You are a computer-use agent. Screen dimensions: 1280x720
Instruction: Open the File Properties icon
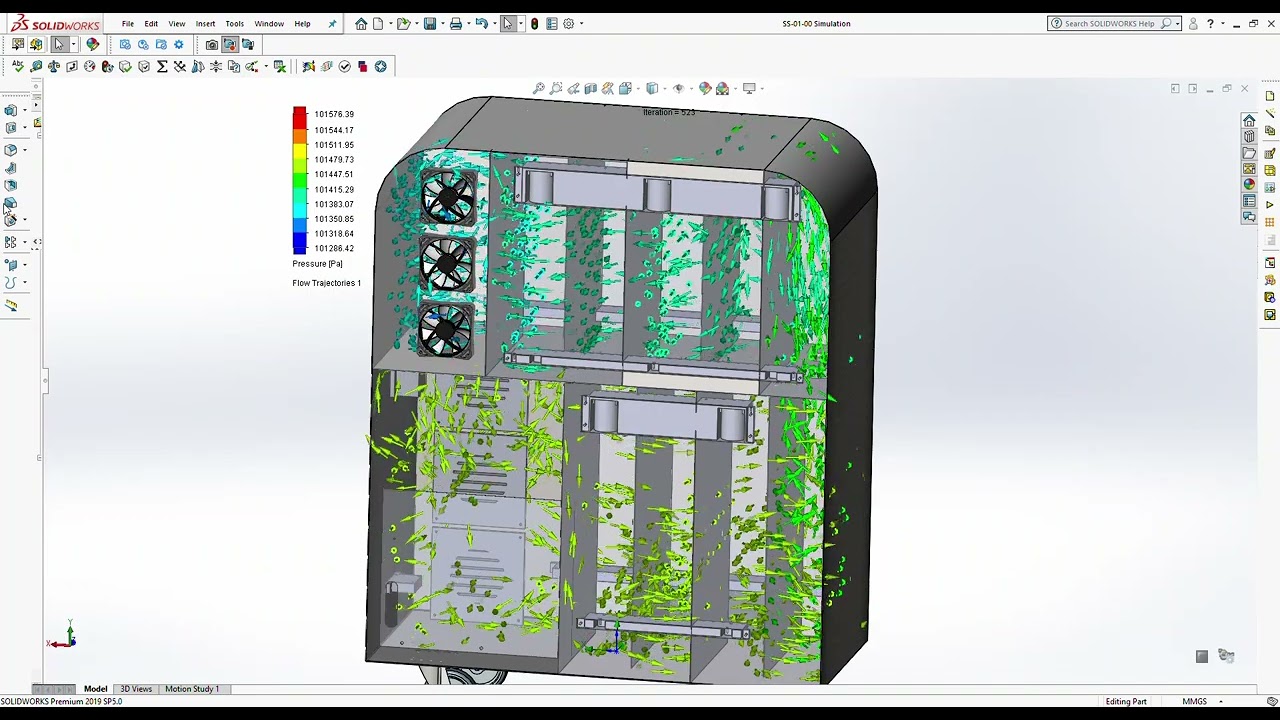coord(551,24)
